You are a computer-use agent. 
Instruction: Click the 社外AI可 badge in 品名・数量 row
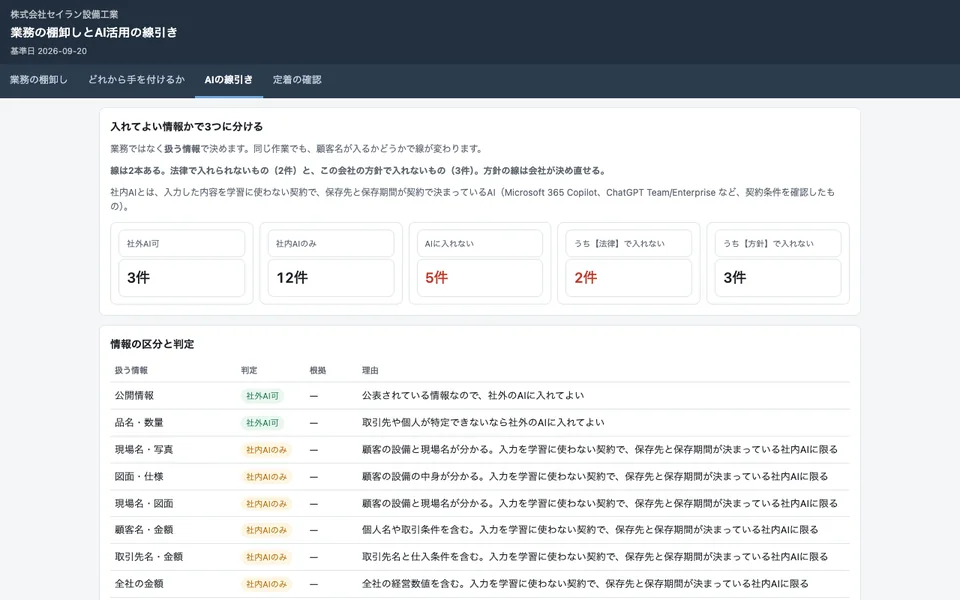pos(262,423)
